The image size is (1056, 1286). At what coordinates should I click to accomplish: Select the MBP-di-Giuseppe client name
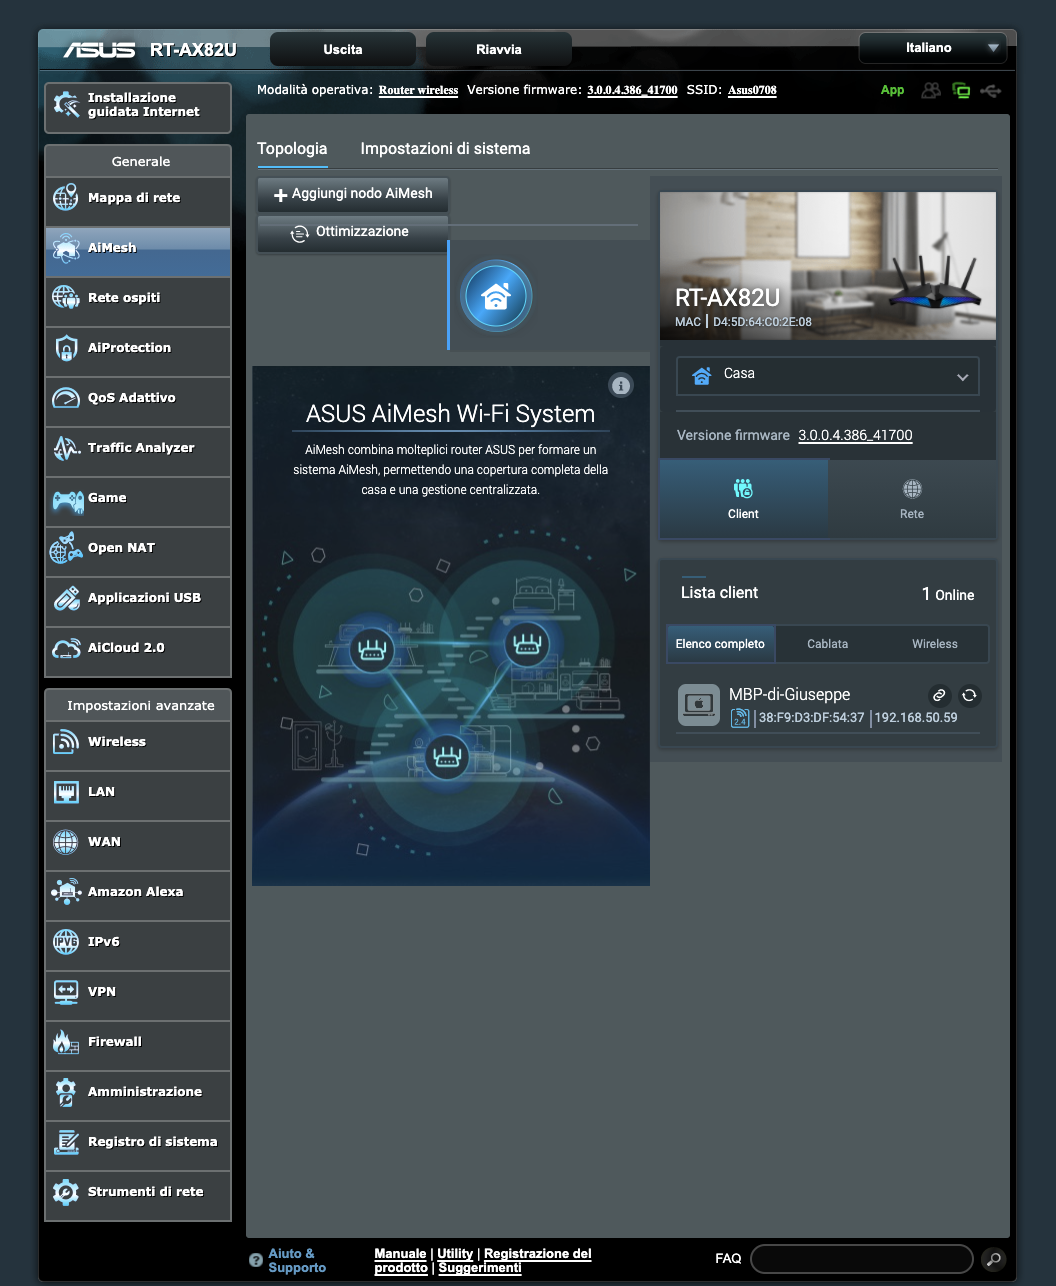coord(790,694)
